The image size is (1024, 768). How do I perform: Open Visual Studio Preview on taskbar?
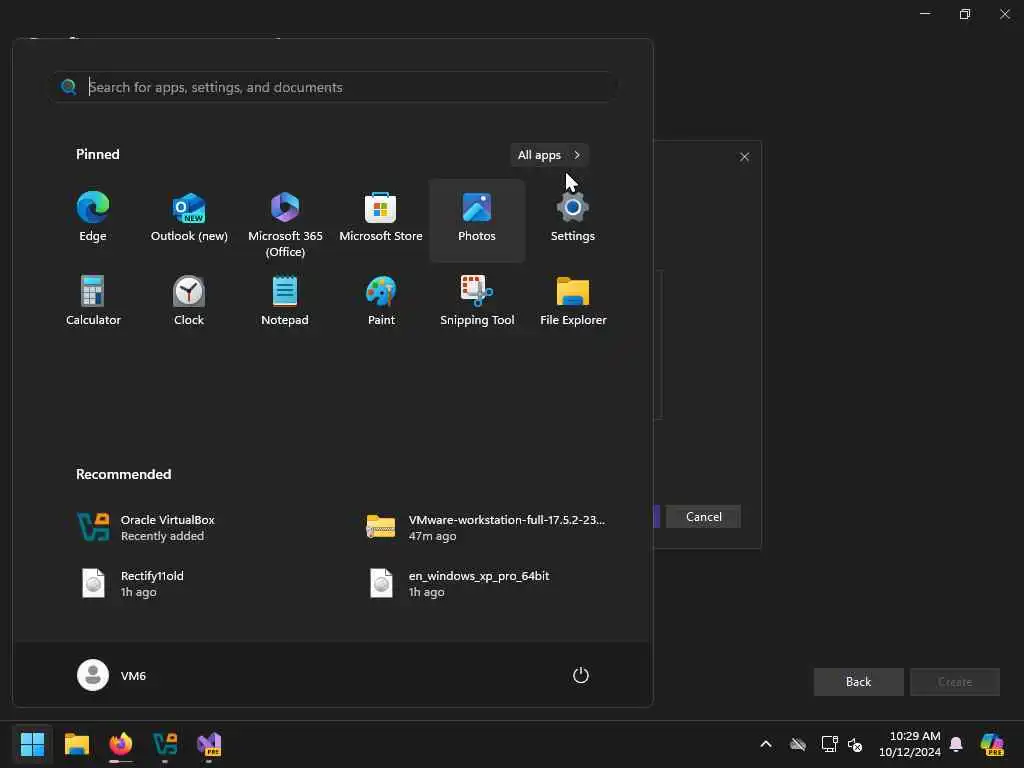tap(209, 744)
